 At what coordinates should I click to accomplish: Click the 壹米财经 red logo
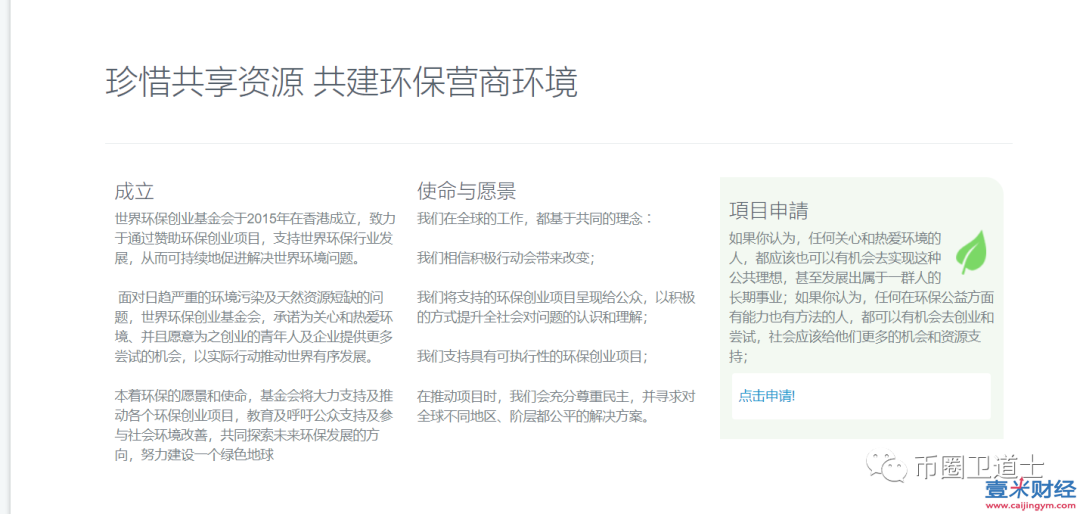click(x=1029, y=489)
